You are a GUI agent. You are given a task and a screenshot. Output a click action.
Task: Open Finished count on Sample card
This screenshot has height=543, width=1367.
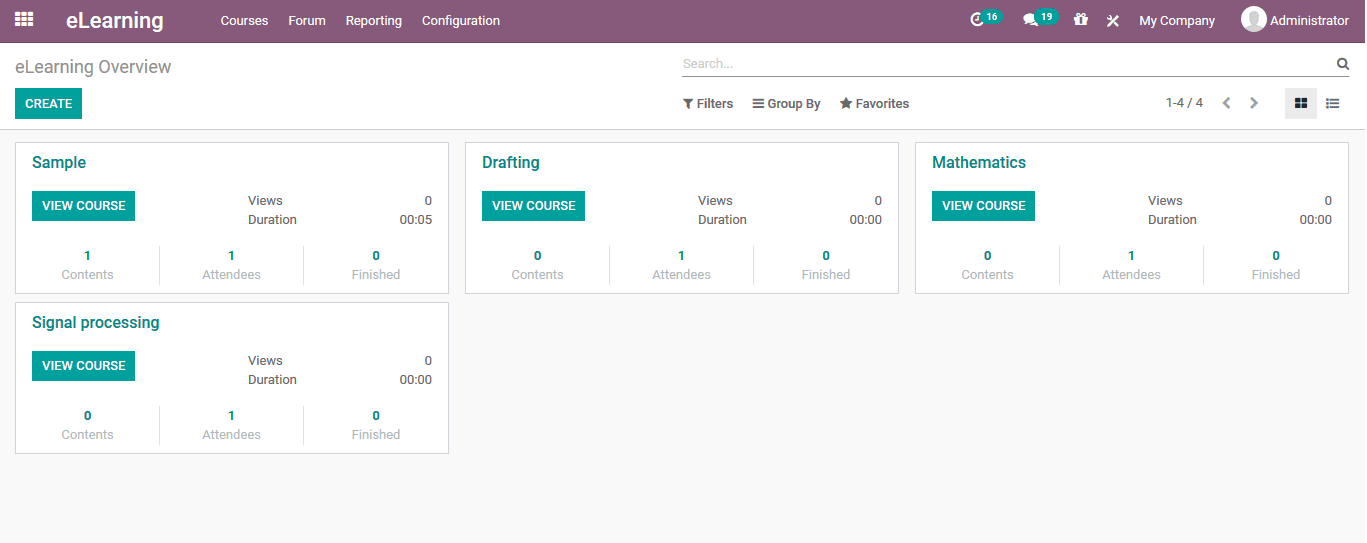click(x=376, y=265)
